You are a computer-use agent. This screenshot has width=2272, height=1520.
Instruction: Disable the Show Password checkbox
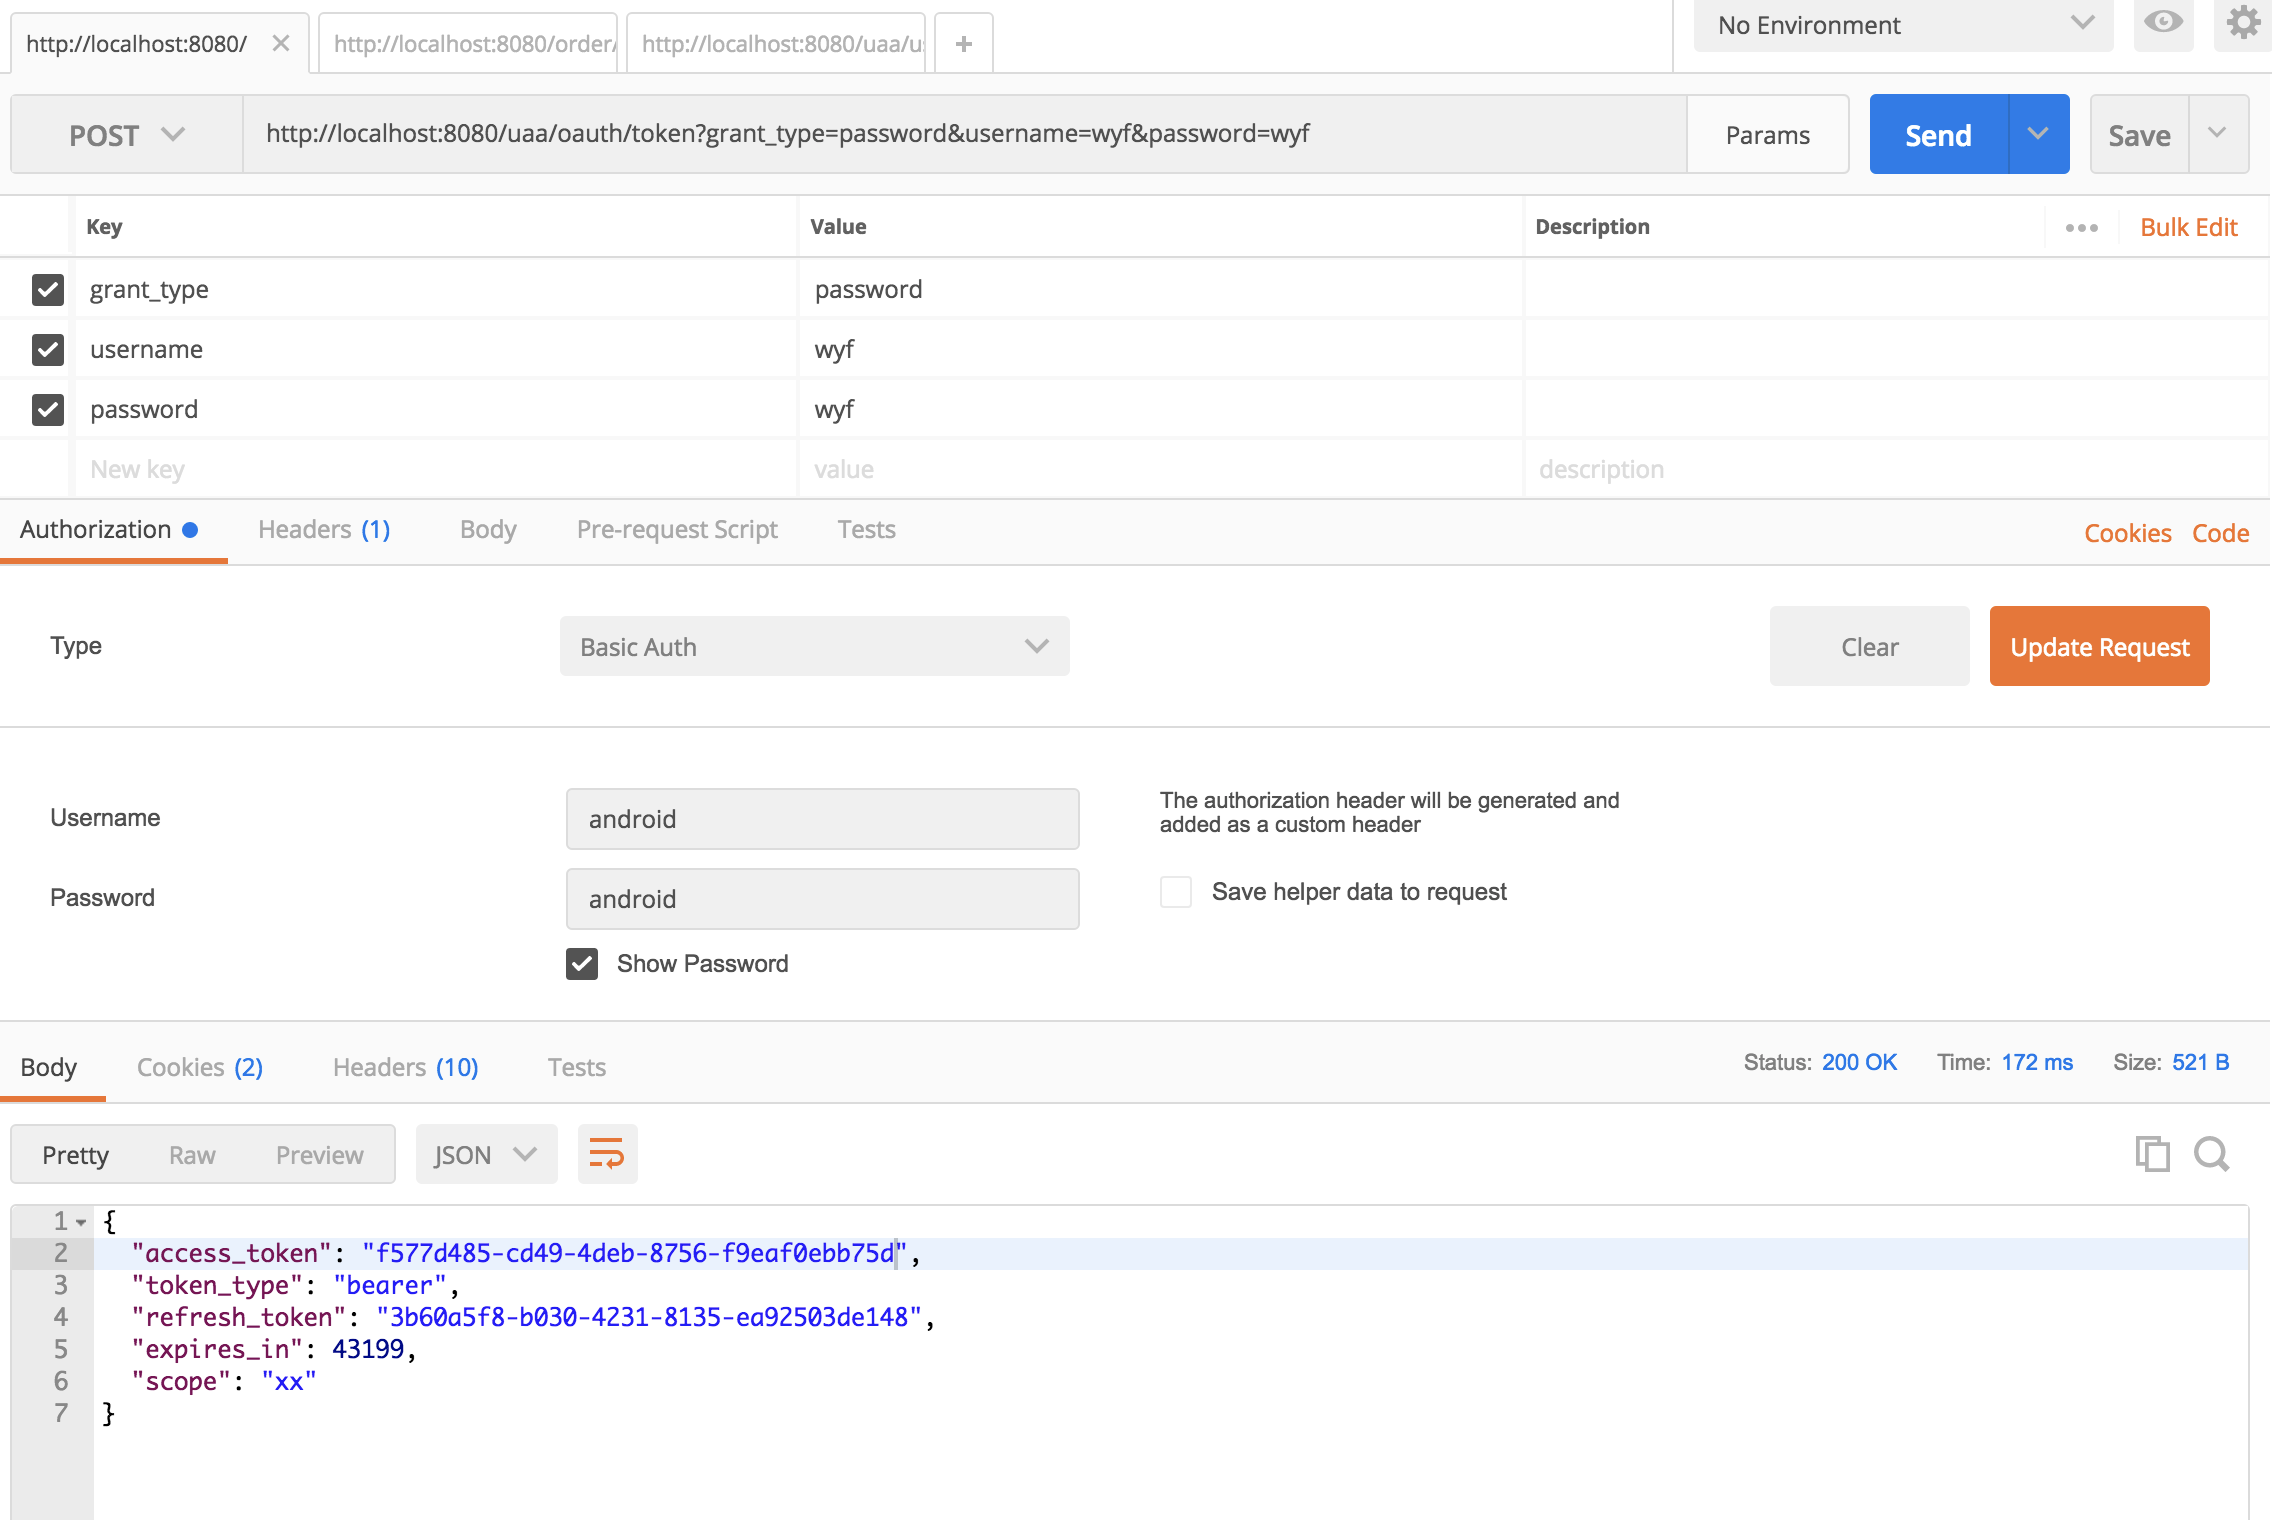coord(582,964)
